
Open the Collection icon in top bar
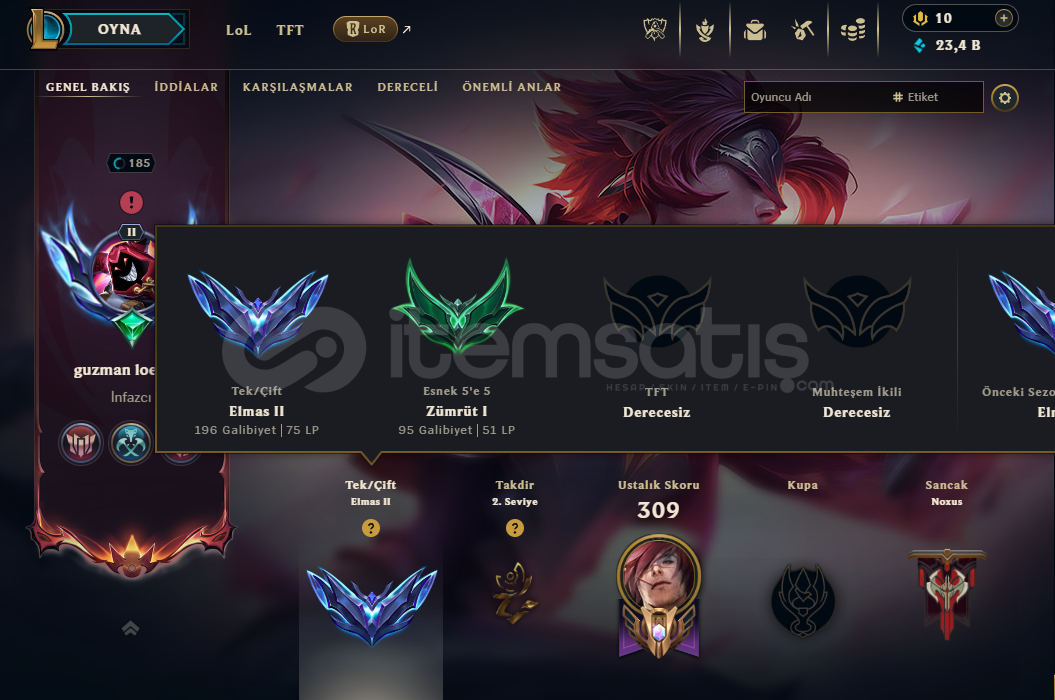(704, 30)
